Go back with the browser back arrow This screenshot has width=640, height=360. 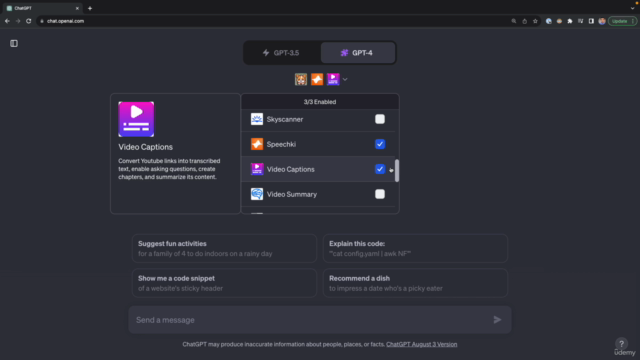(x=7, y=21)
